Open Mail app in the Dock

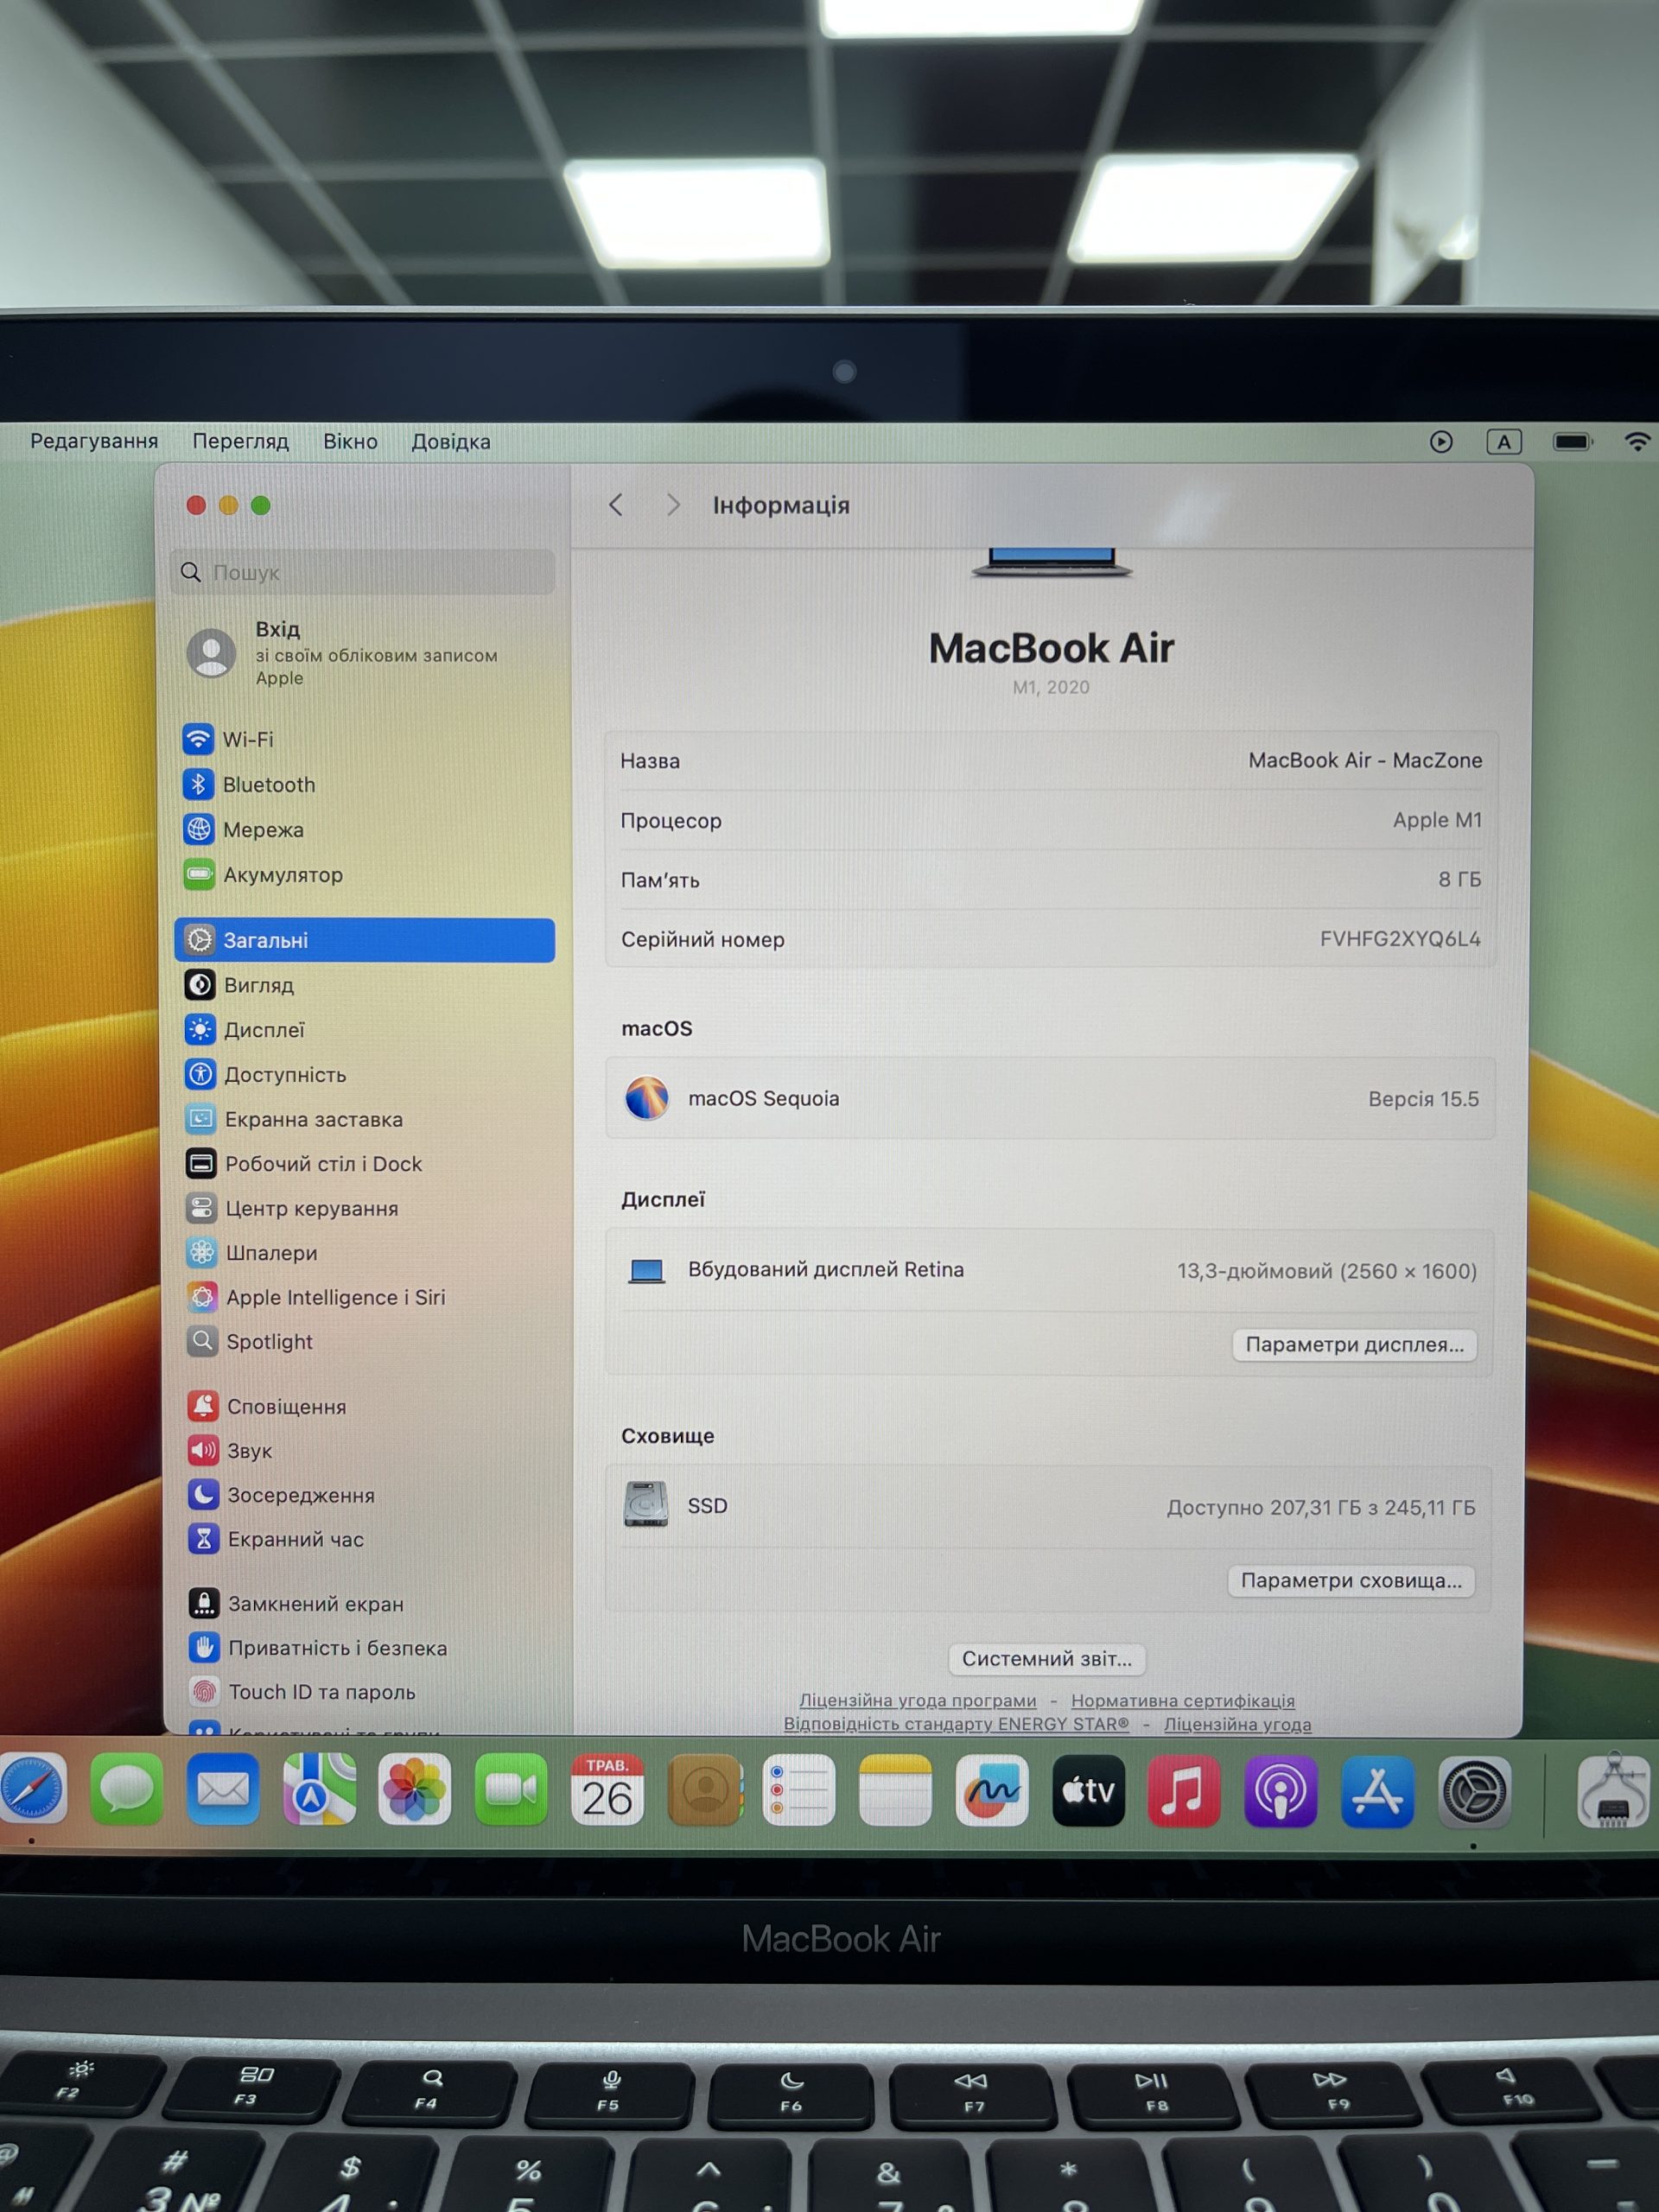coord(222,1790)
